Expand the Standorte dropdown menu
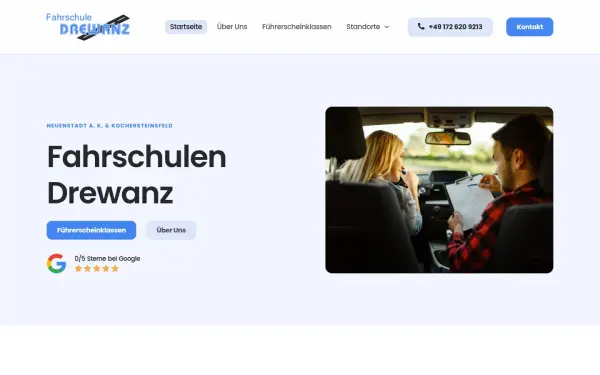 (x=367, y=27)
